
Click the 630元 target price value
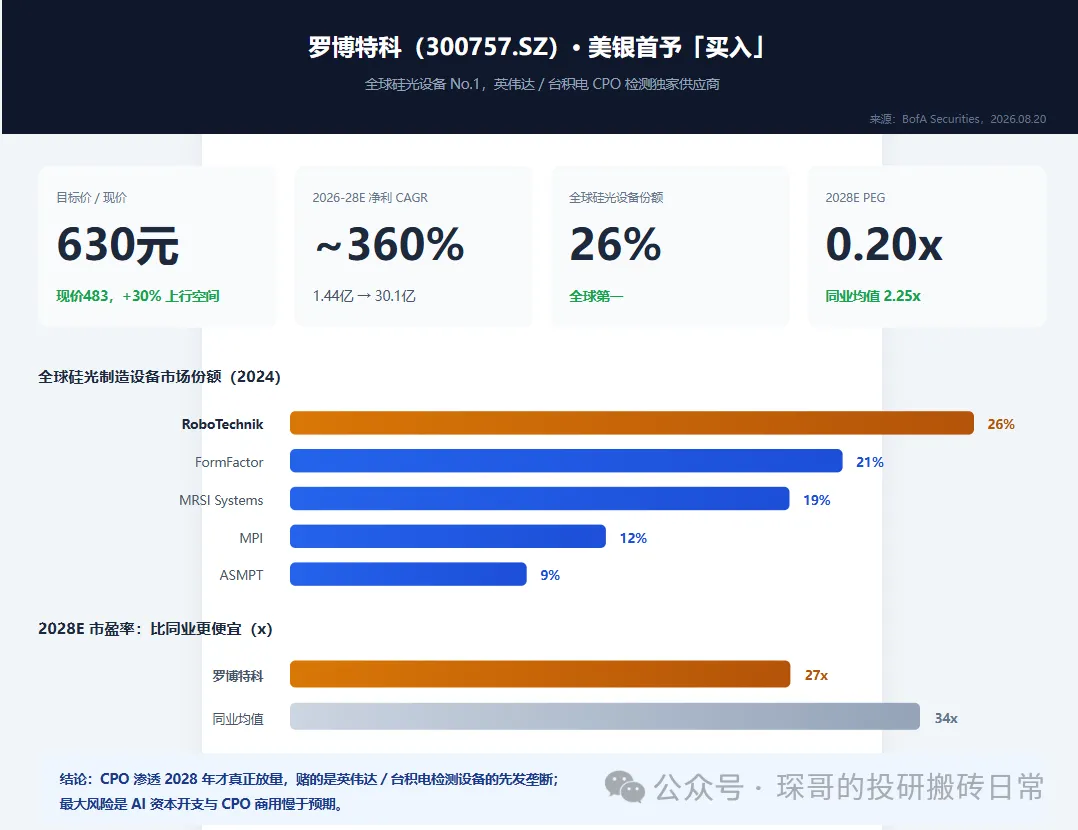point(118,244)
